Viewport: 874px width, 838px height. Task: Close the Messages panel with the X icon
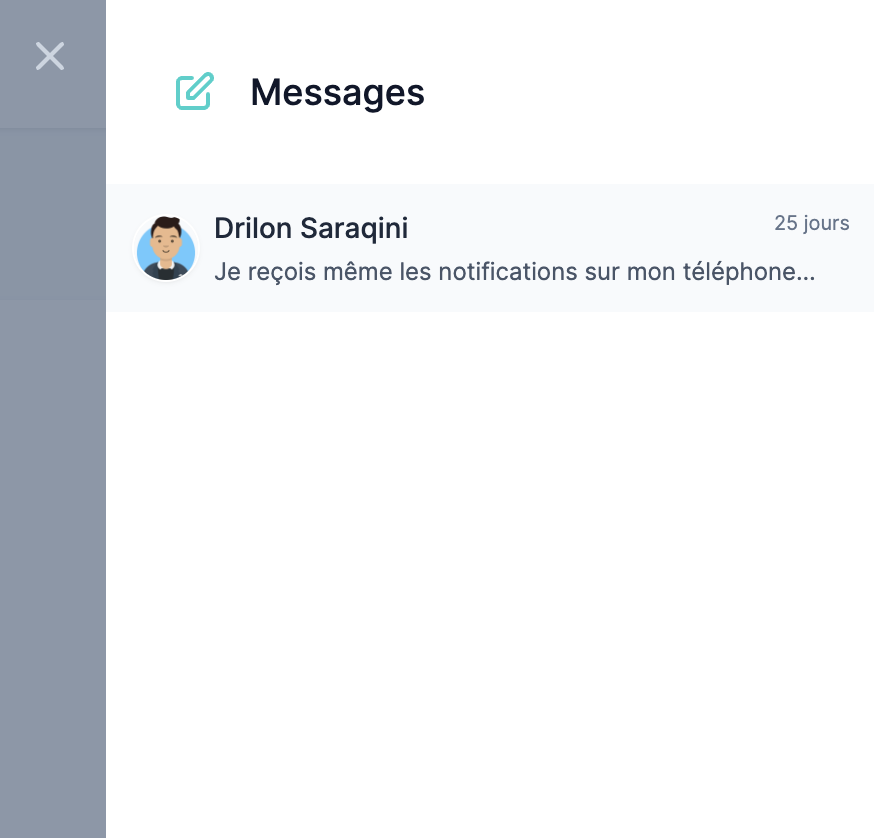50,56
